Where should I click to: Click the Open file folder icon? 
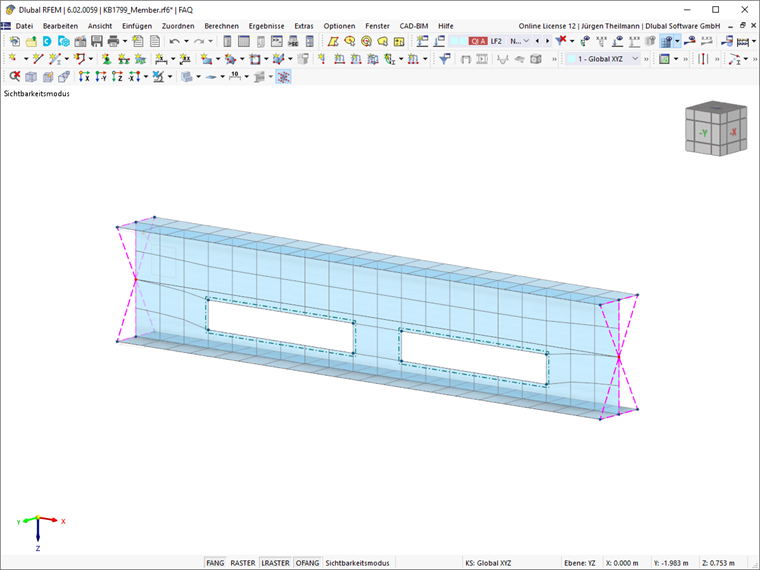31,41
